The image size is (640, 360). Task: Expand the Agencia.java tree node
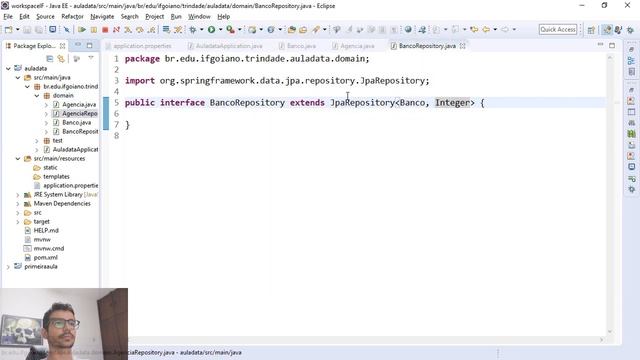point(46,105)
